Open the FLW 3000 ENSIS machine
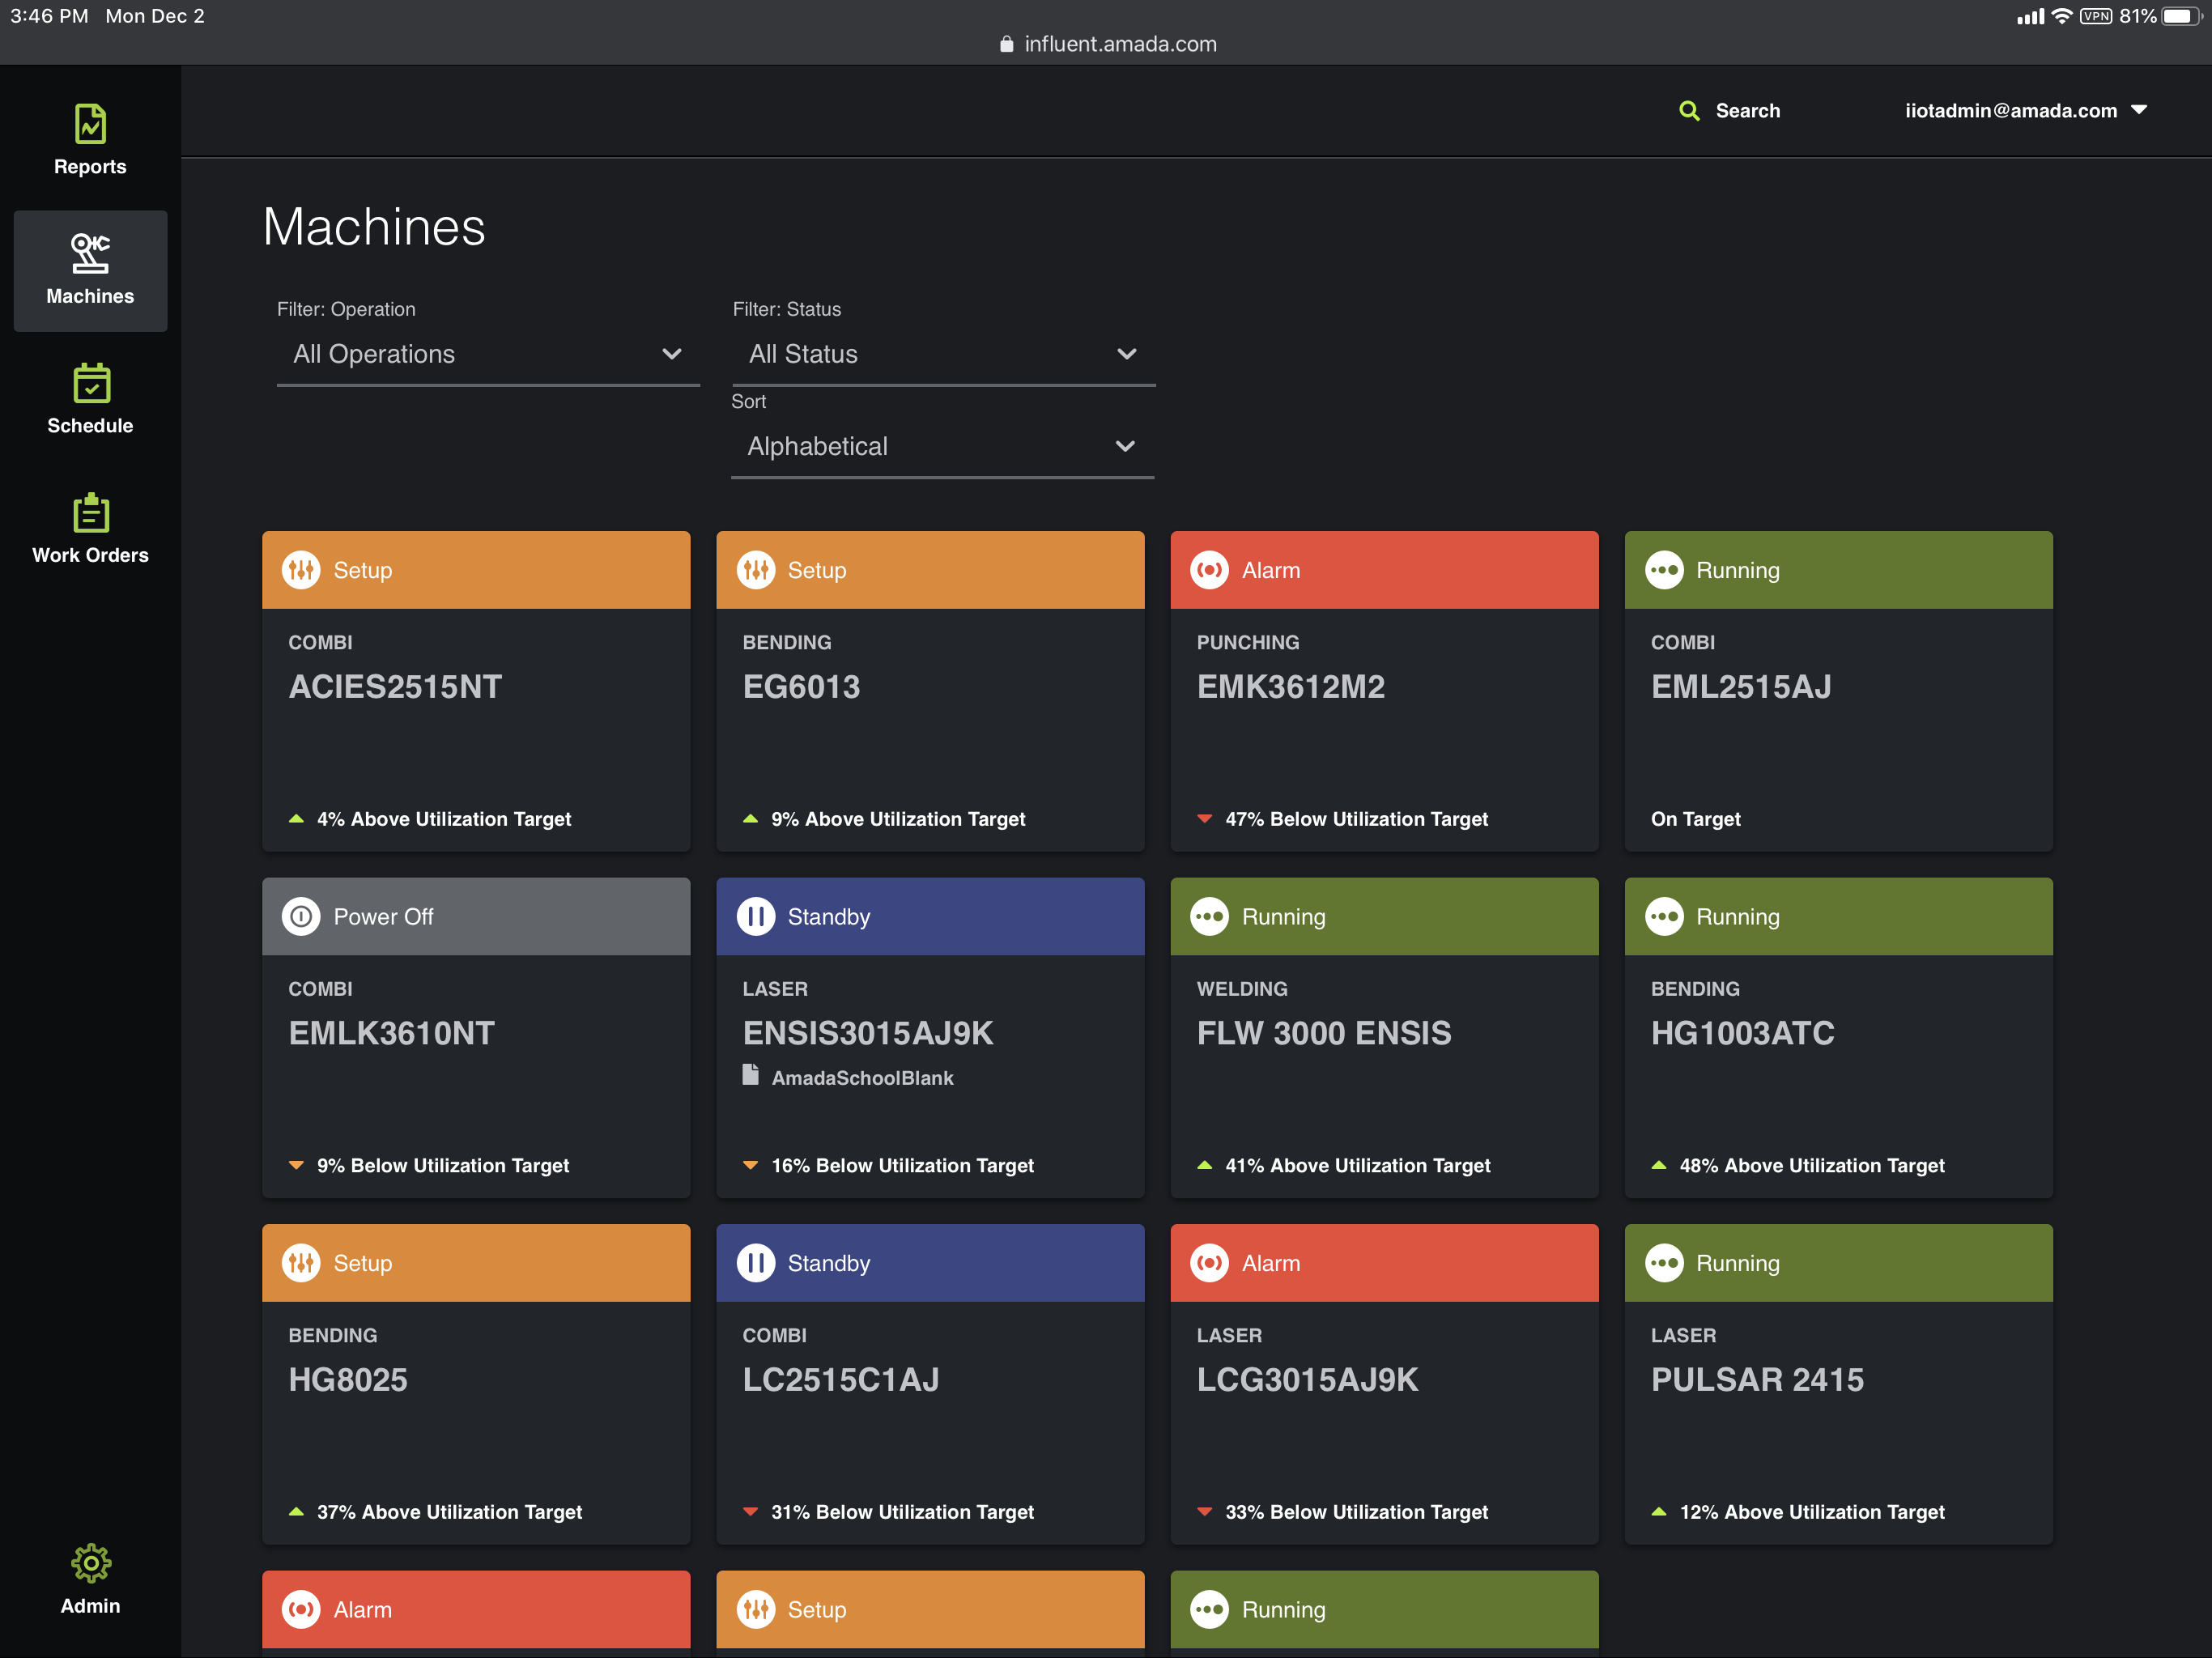Viewport: 2212px width, 1658px height. (1323, 1033)
